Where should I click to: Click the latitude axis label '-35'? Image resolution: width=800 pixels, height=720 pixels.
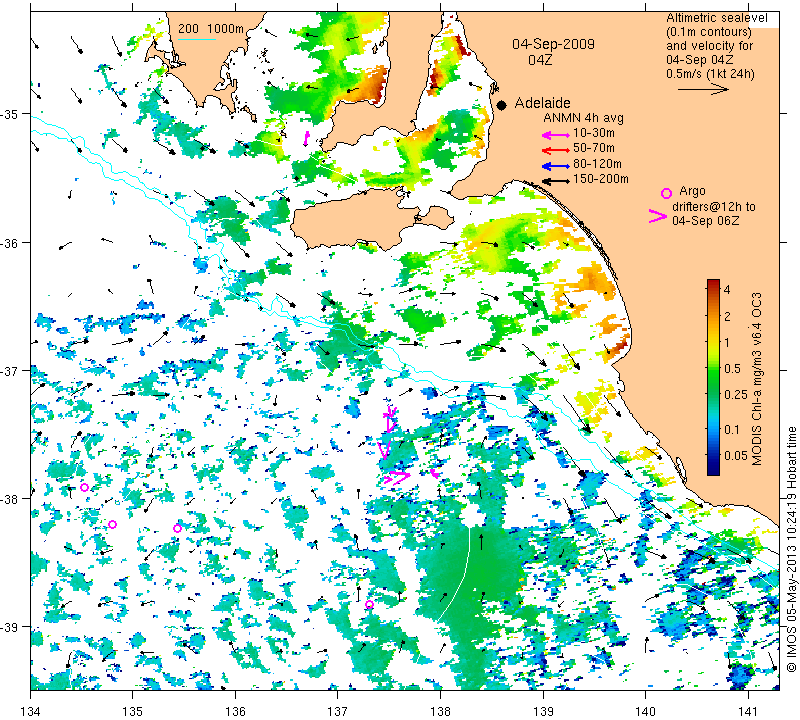(x=9, y=113)
